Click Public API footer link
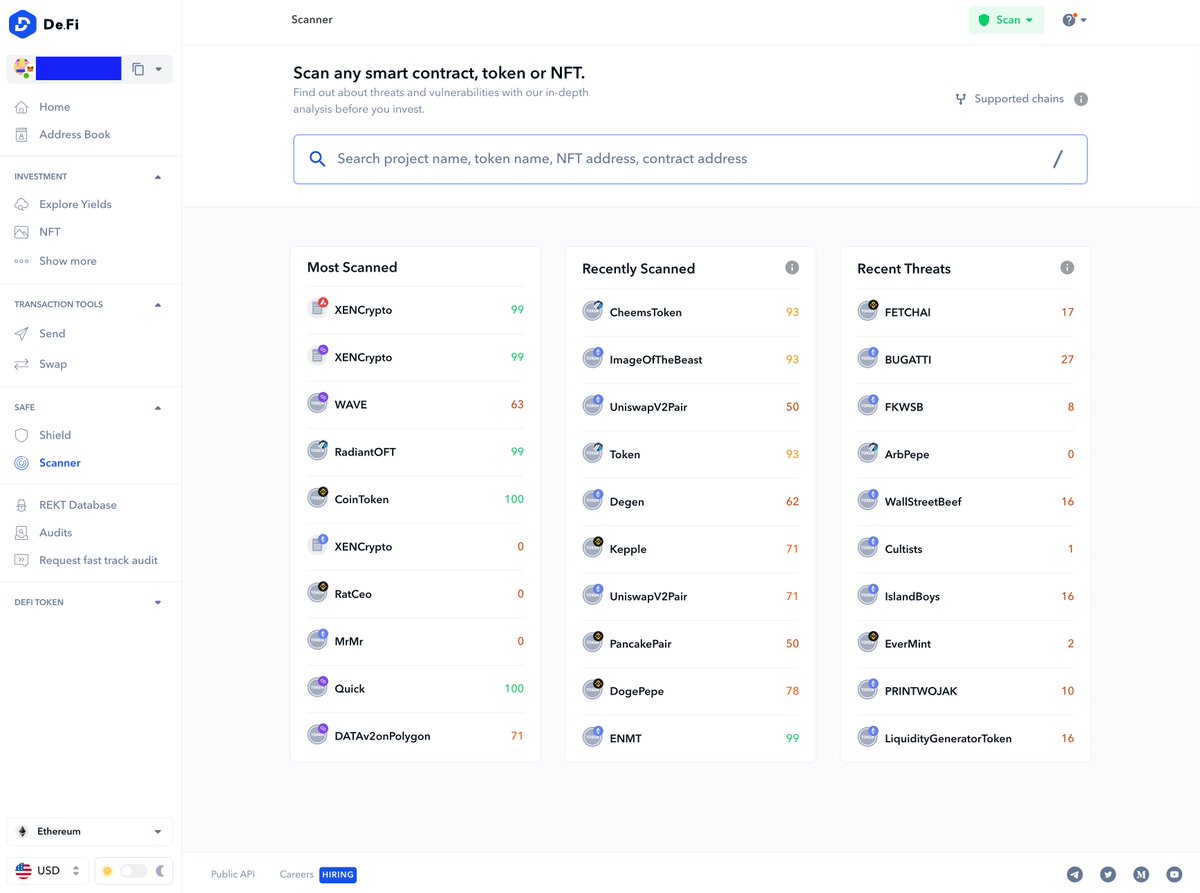 pos(233,874)
